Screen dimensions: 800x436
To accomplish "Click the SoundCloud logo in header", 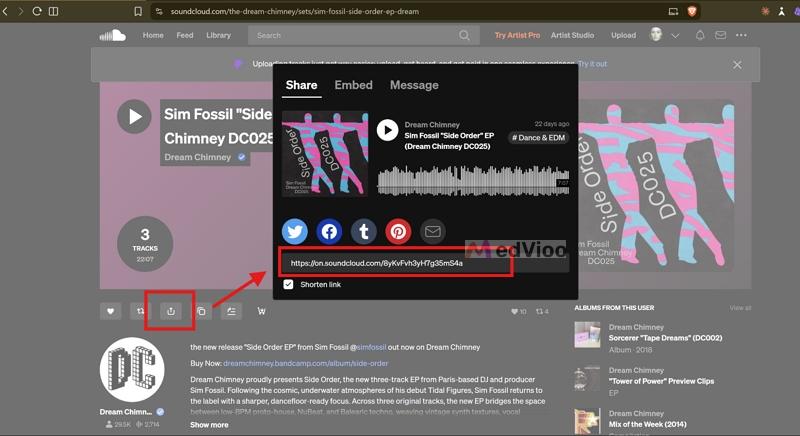I will click(112, 35).
